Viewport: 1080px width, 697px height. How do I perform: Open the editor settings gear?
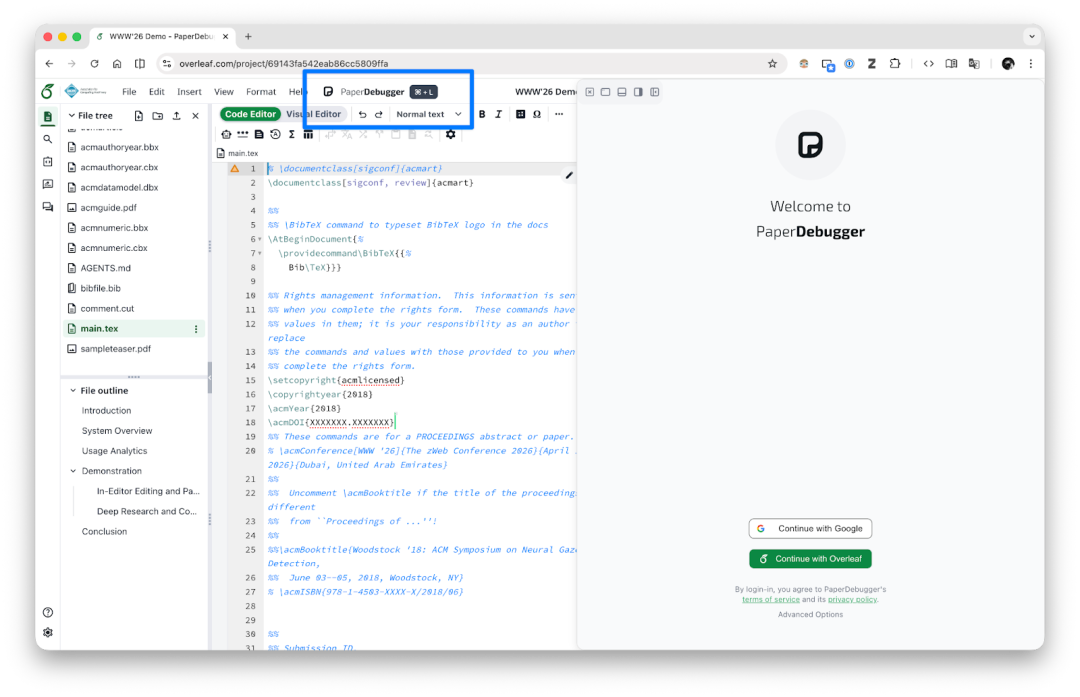point(450,134)
